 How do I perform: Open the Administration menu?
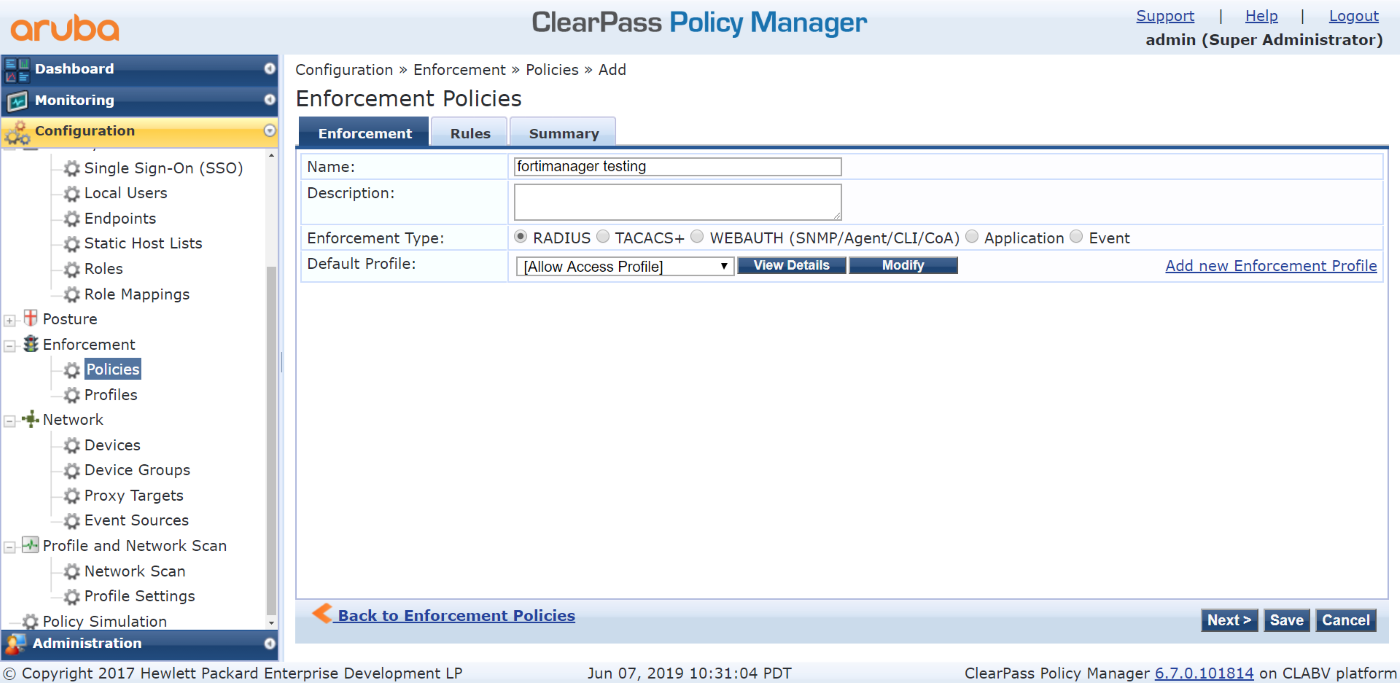tap(140, 644)
